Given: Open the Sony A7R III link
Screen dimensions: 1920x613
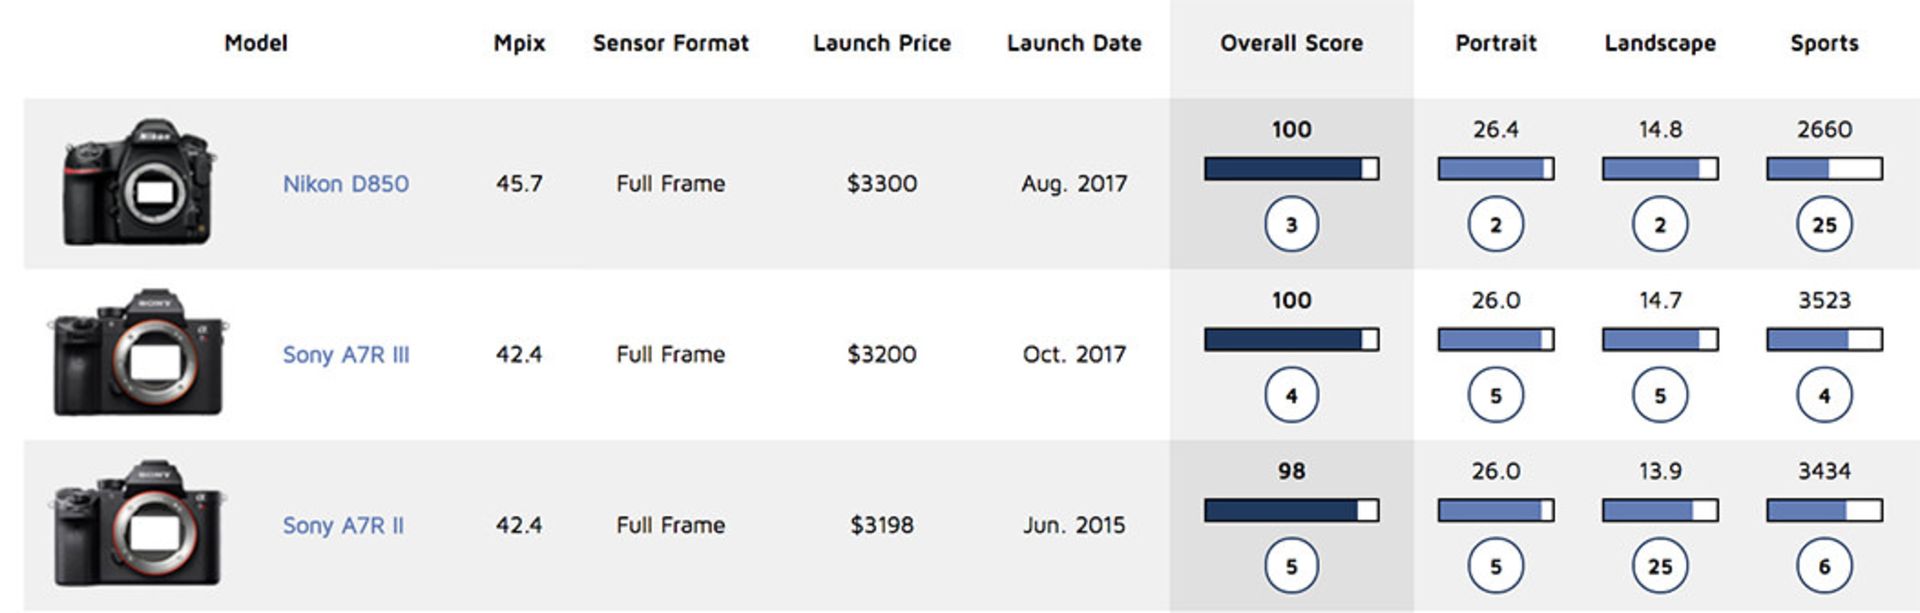Looking at the screenshot, I should point(346,355).
